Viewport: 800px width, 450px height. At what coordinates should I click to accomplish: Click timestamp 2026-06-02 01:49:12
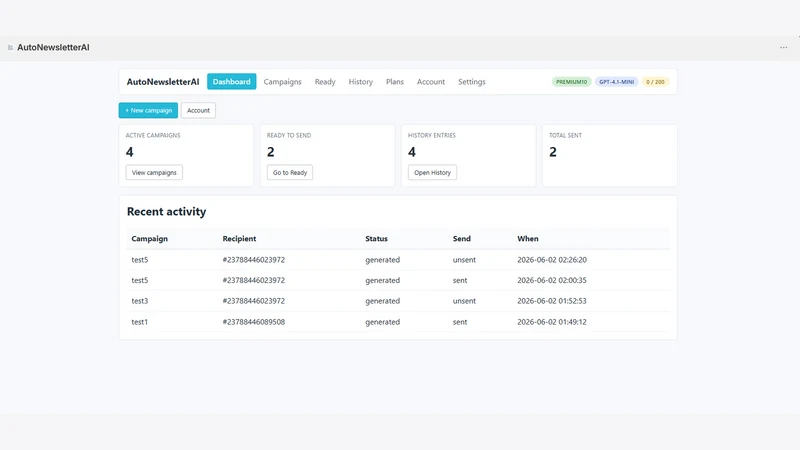pos(552,322)
